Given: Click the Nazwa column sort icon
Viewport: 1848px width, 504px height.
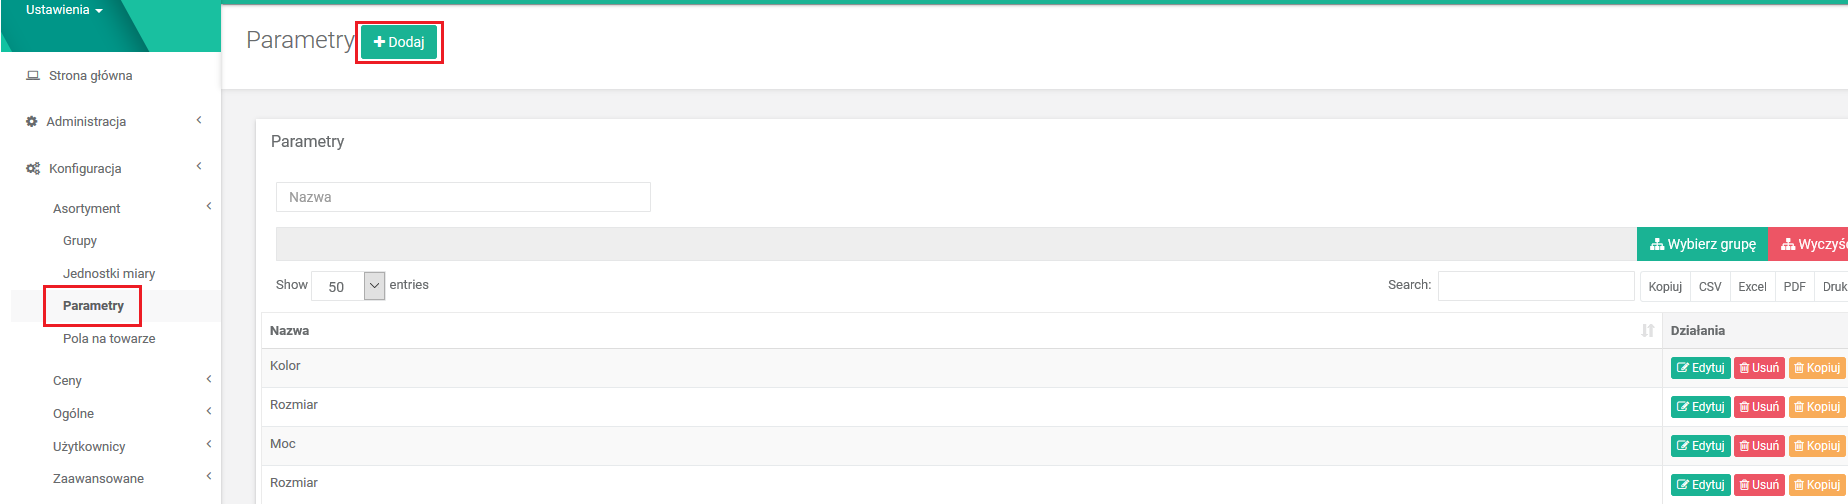Looking at the screenshot, I should [1647, 331].
